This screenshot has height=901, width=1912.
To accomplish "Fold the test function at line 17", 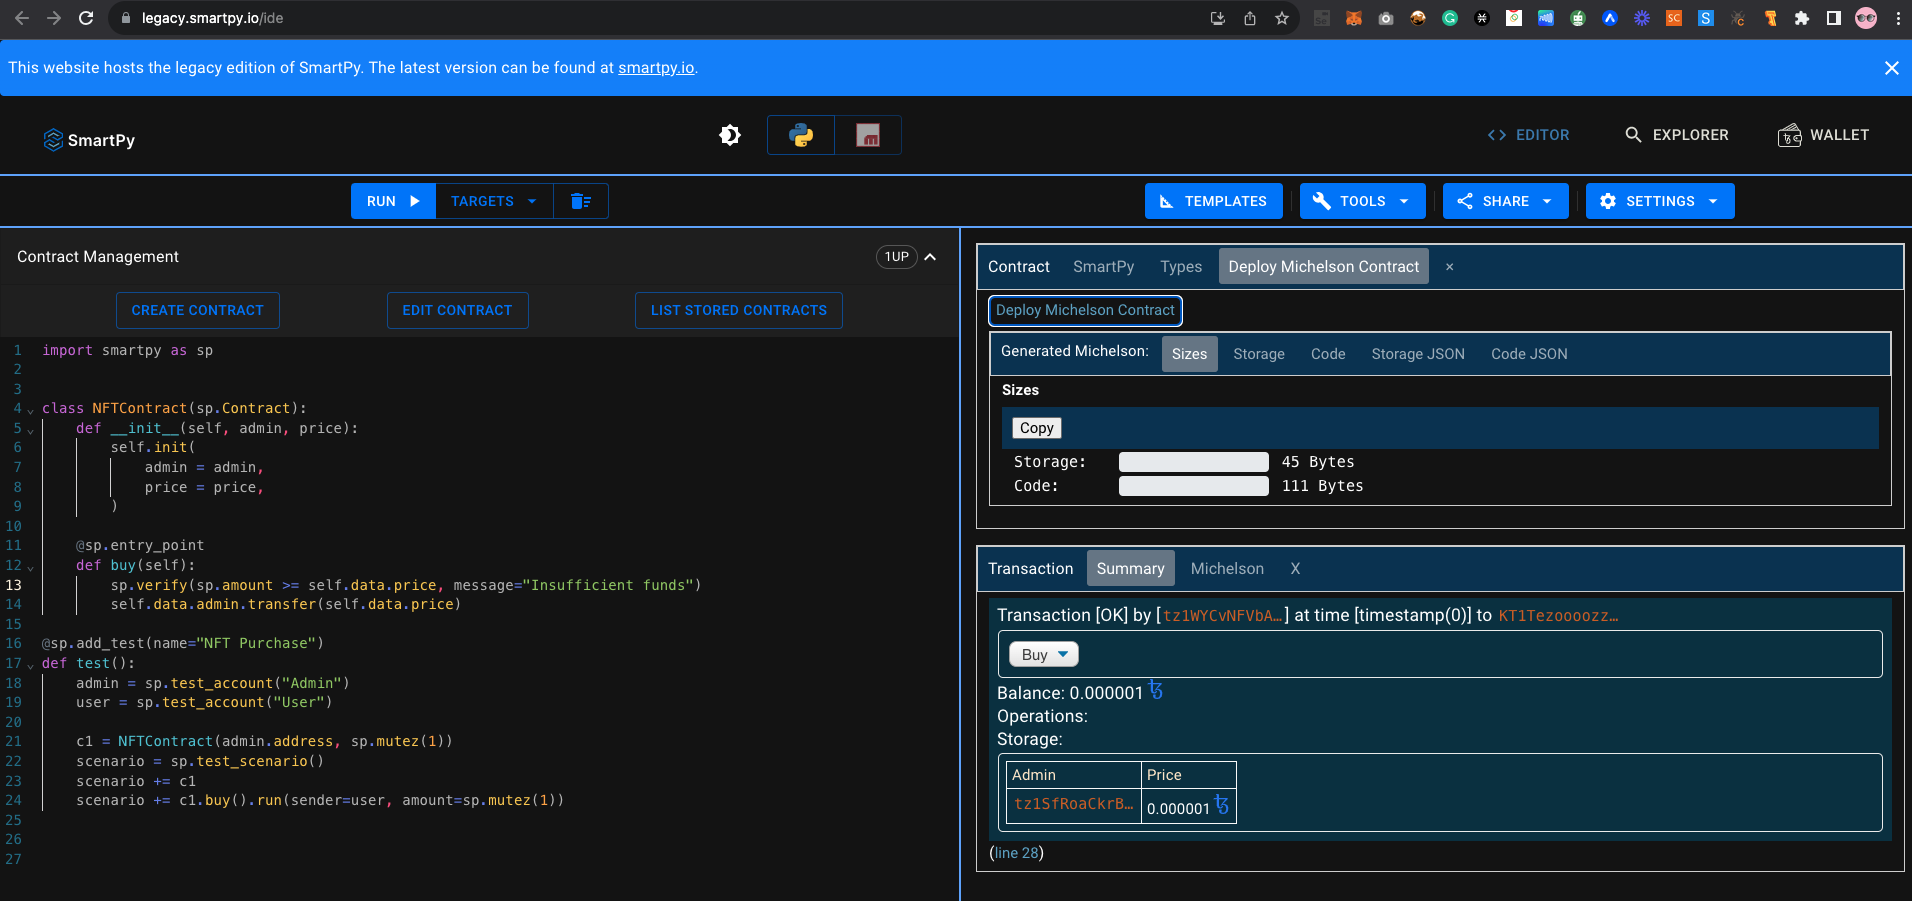I will 30,665.
